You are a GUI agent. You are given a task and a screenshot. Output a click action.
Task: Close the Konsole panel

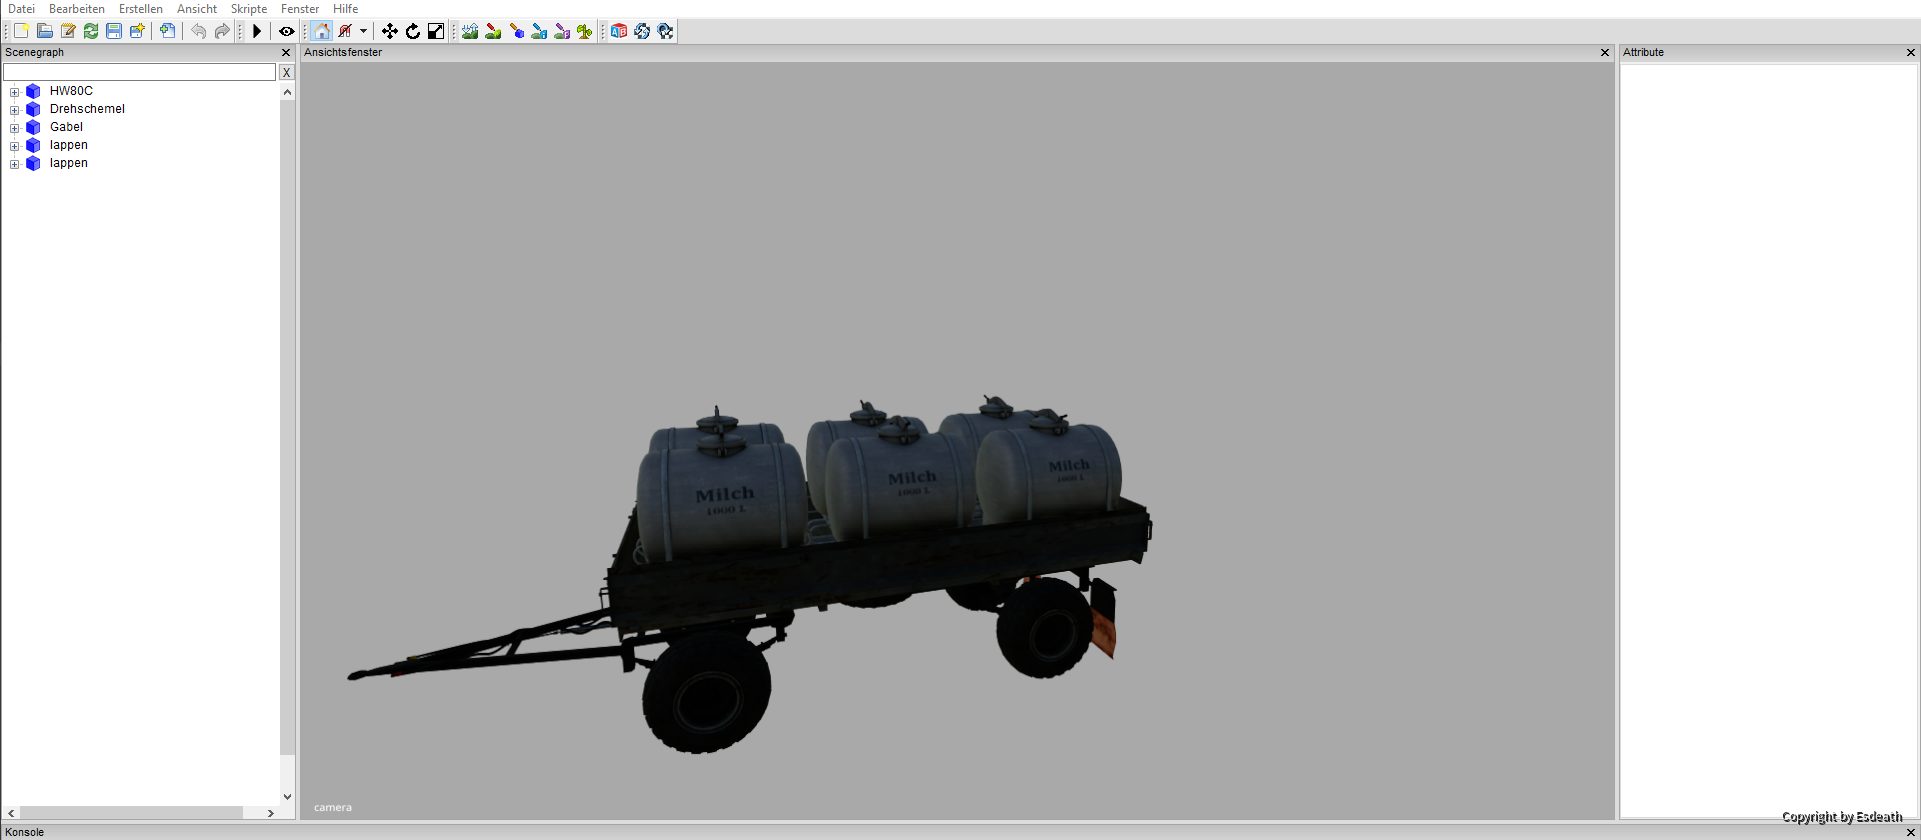point(1911,832)
